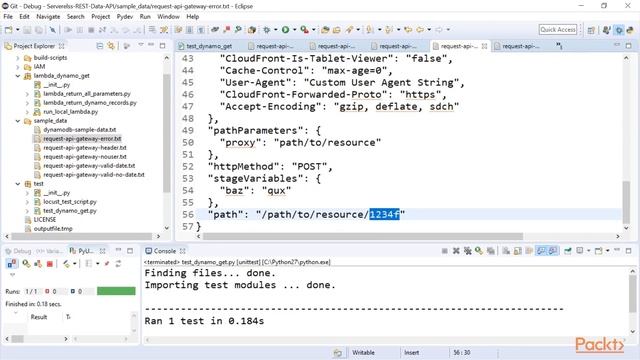Screen dimensions: 640x360
Task: Switch to the Git perspective icon
Action: pos(607,30)
